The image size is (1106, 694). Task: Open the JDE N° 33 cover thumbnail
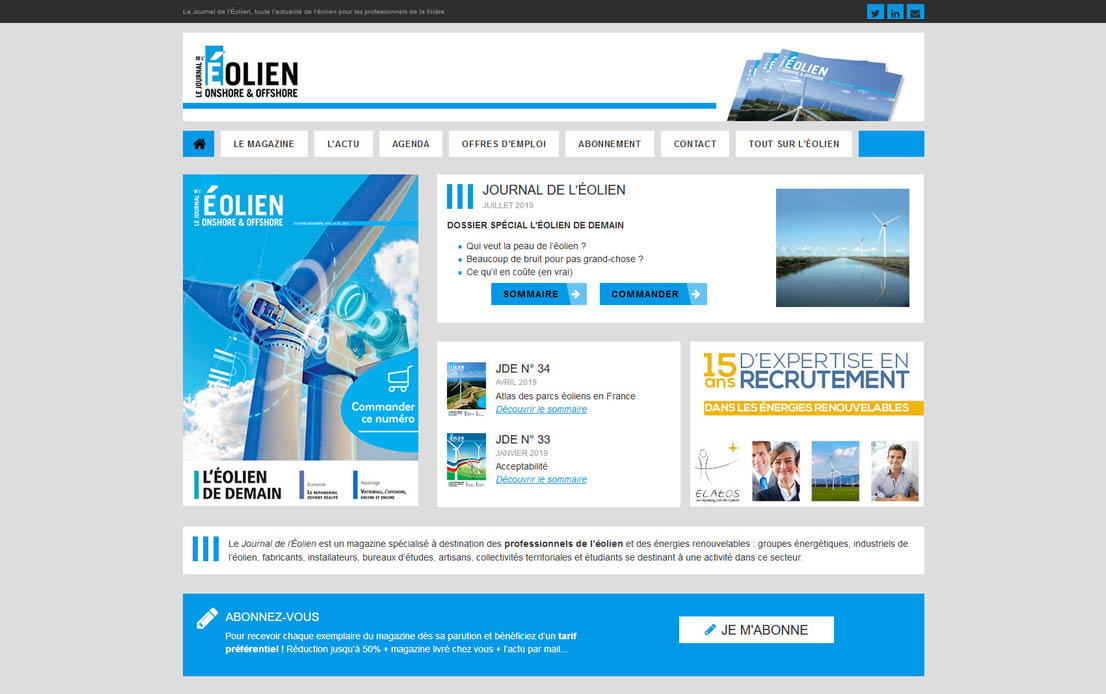[466, 460]
